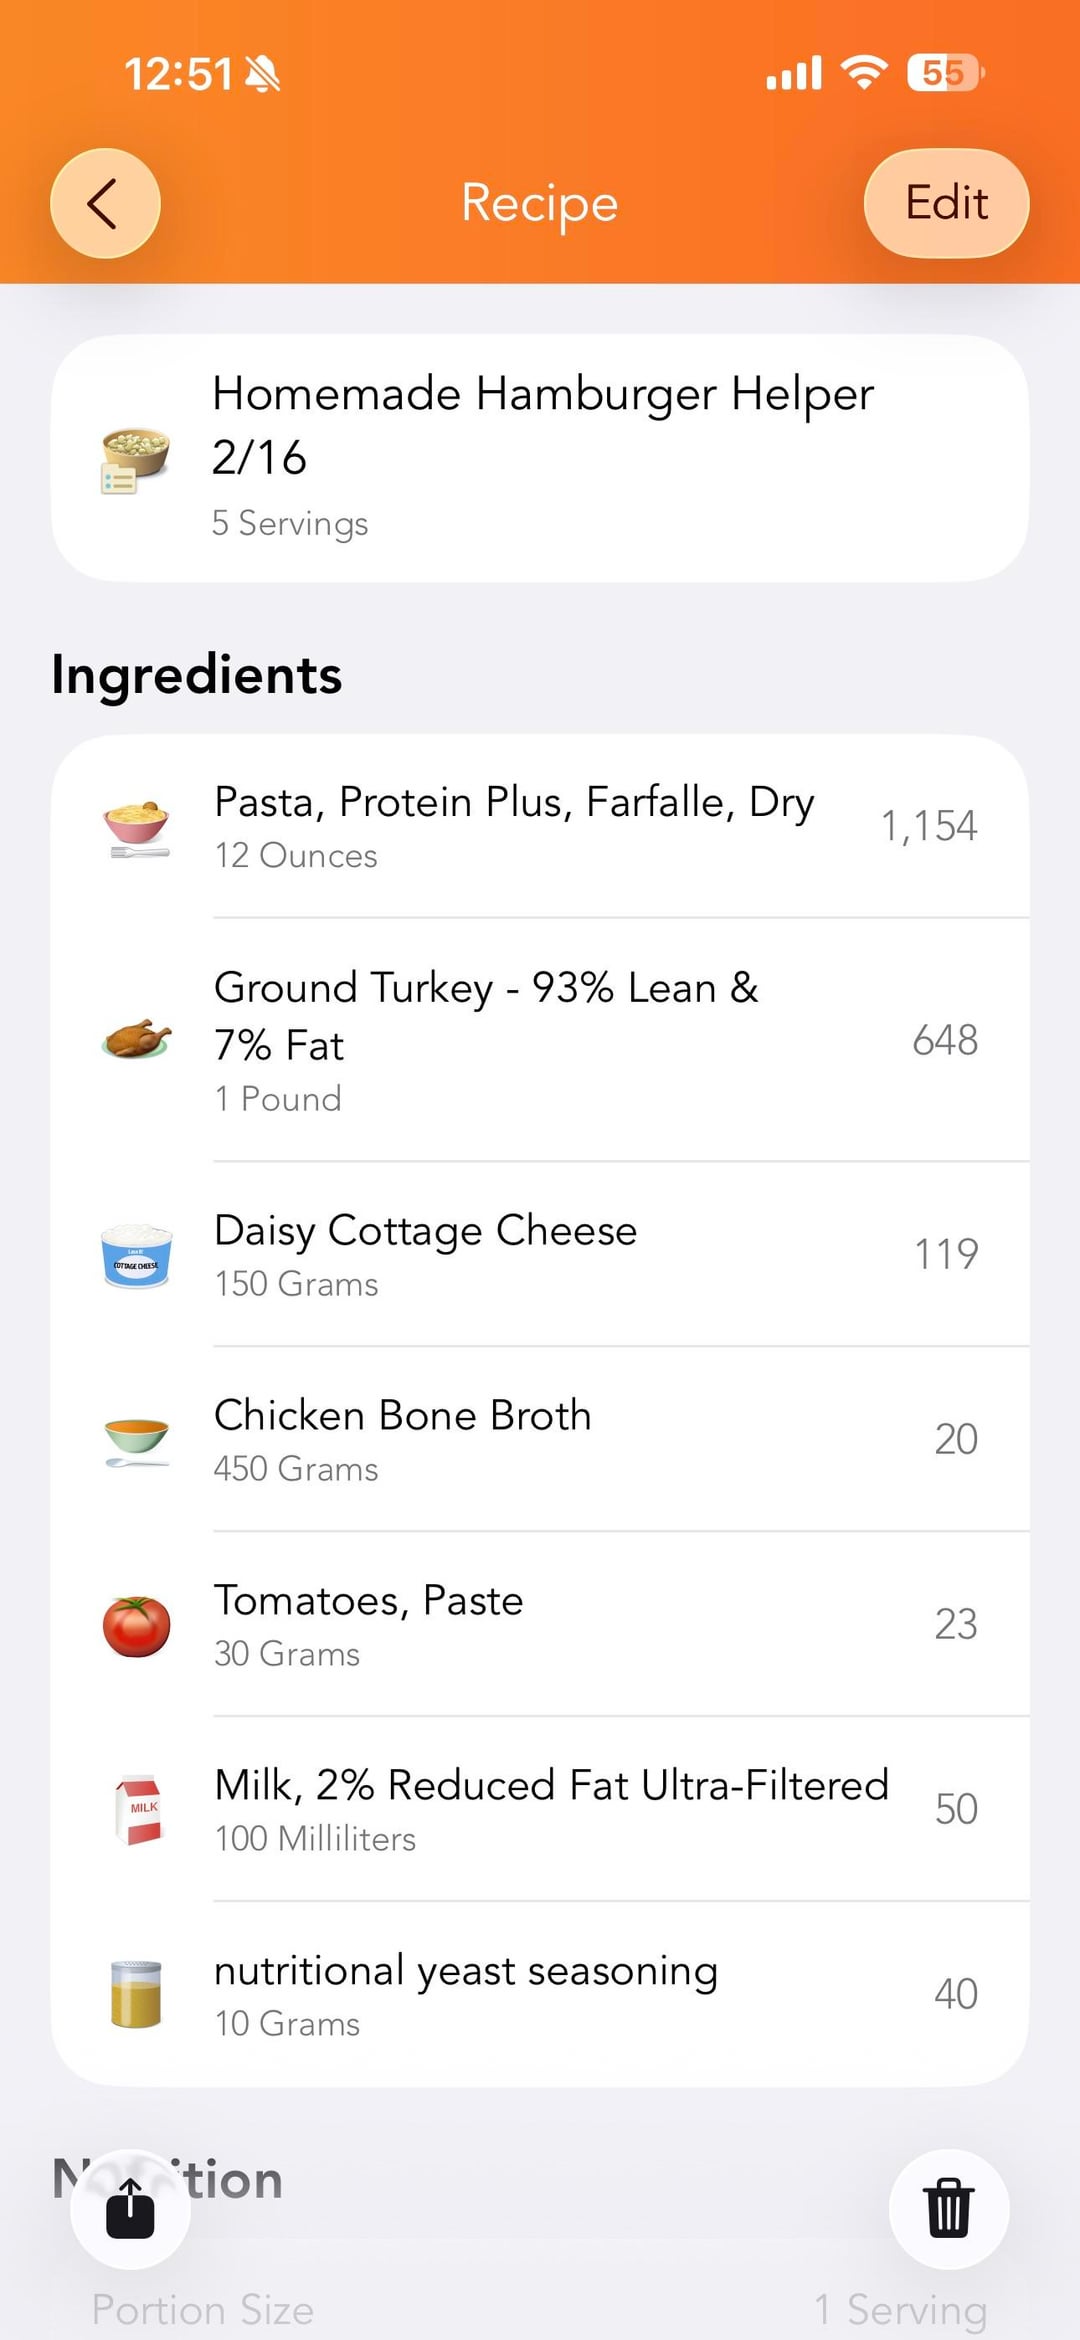
Task: Tap the roast turkey icon
Action: click(x=136, y=1040)
